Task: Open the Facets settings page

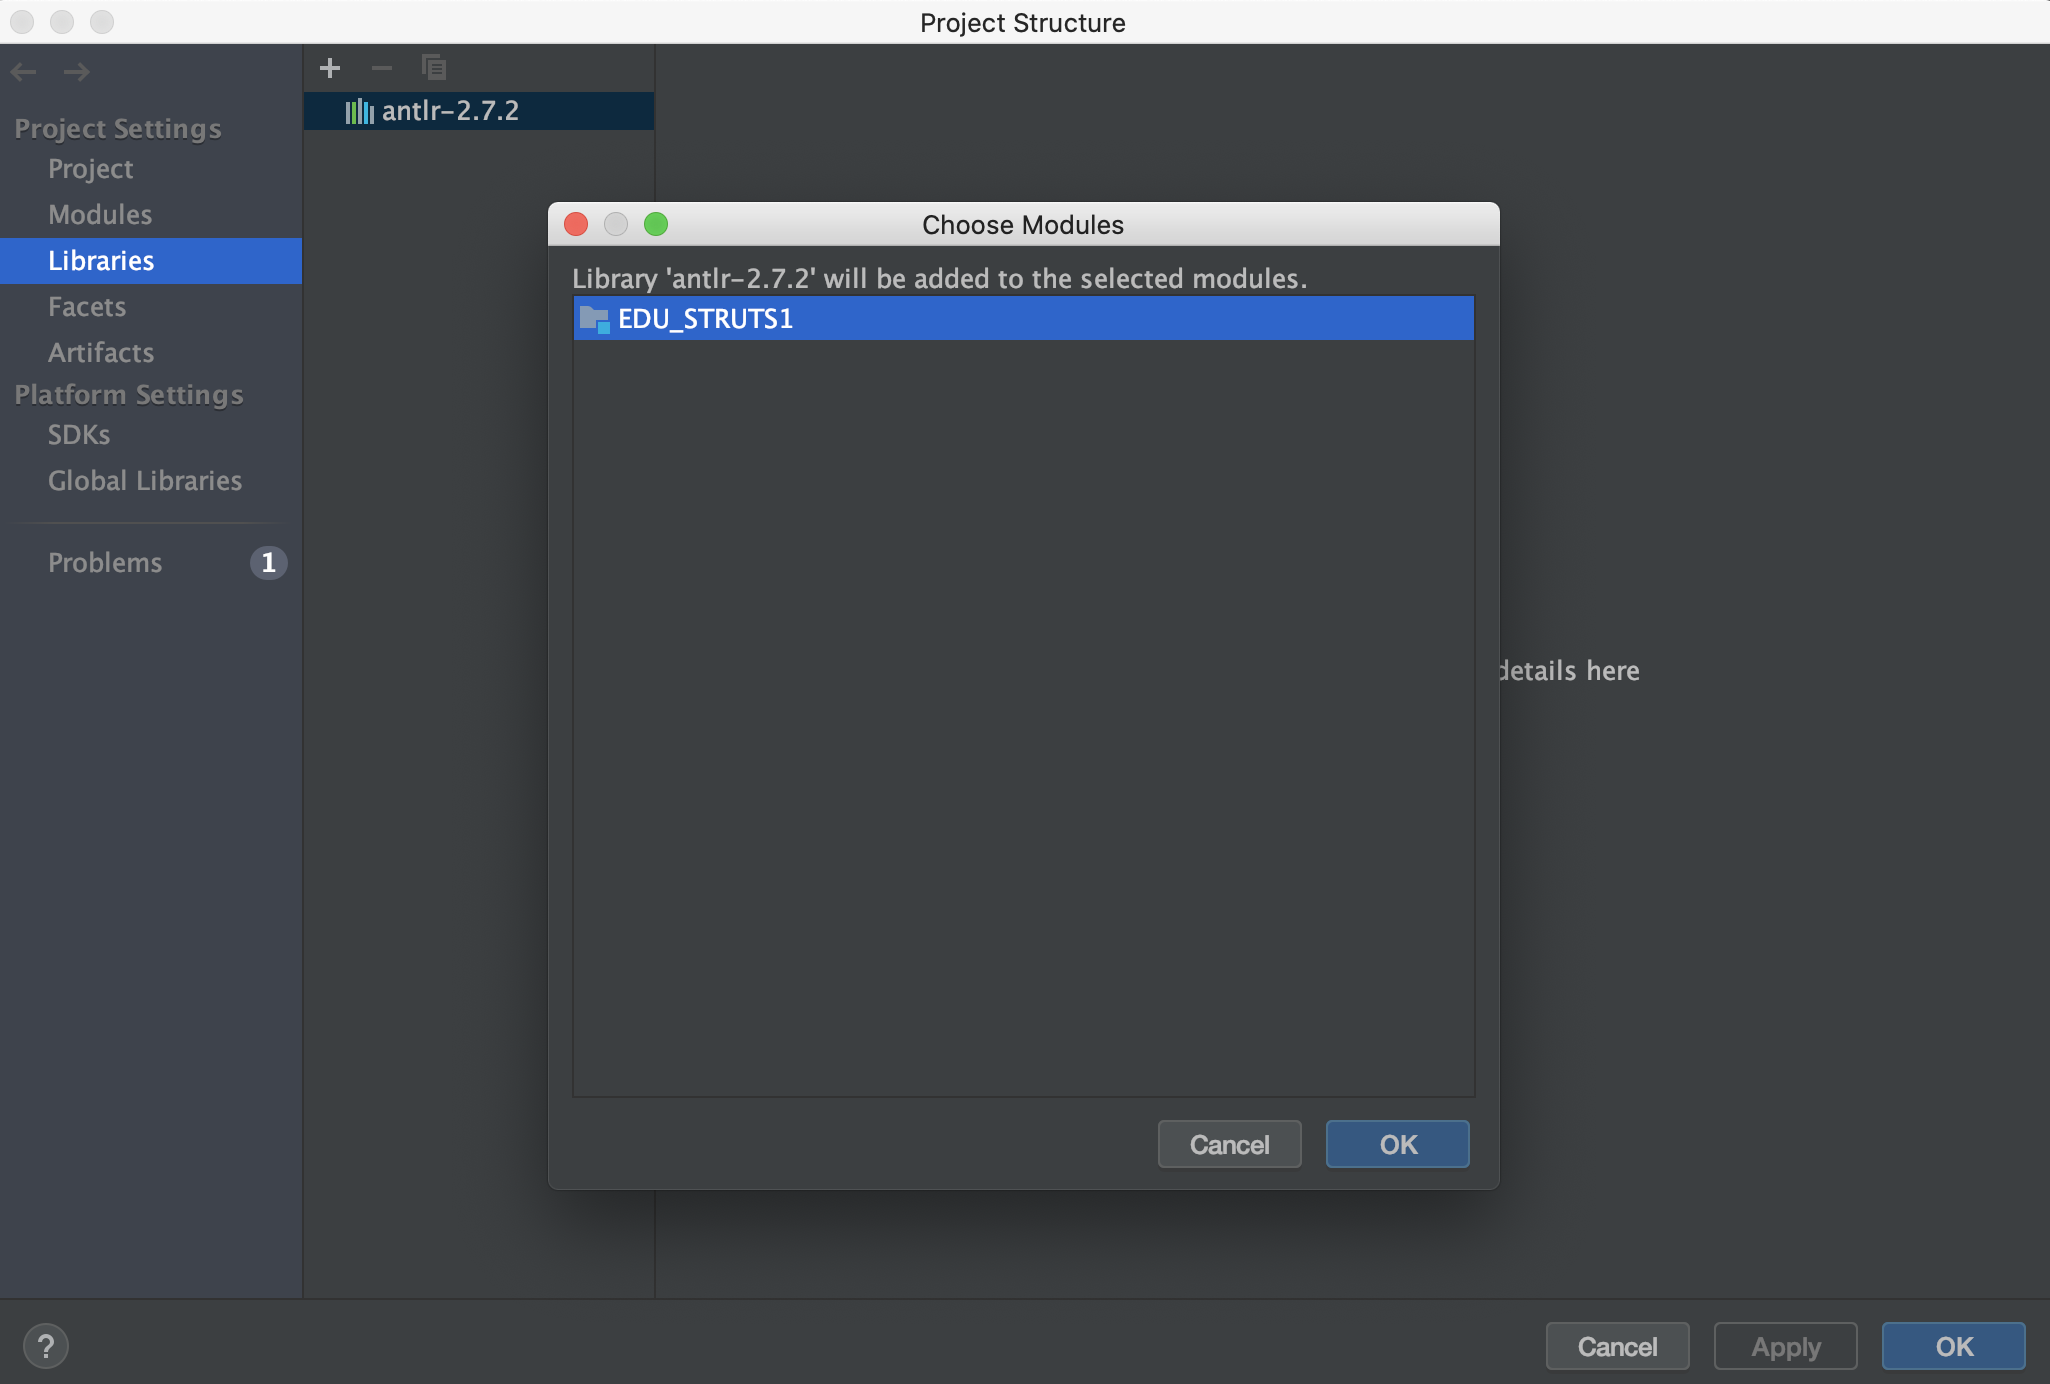Action: pyautogui.click(x=87, y=307)
